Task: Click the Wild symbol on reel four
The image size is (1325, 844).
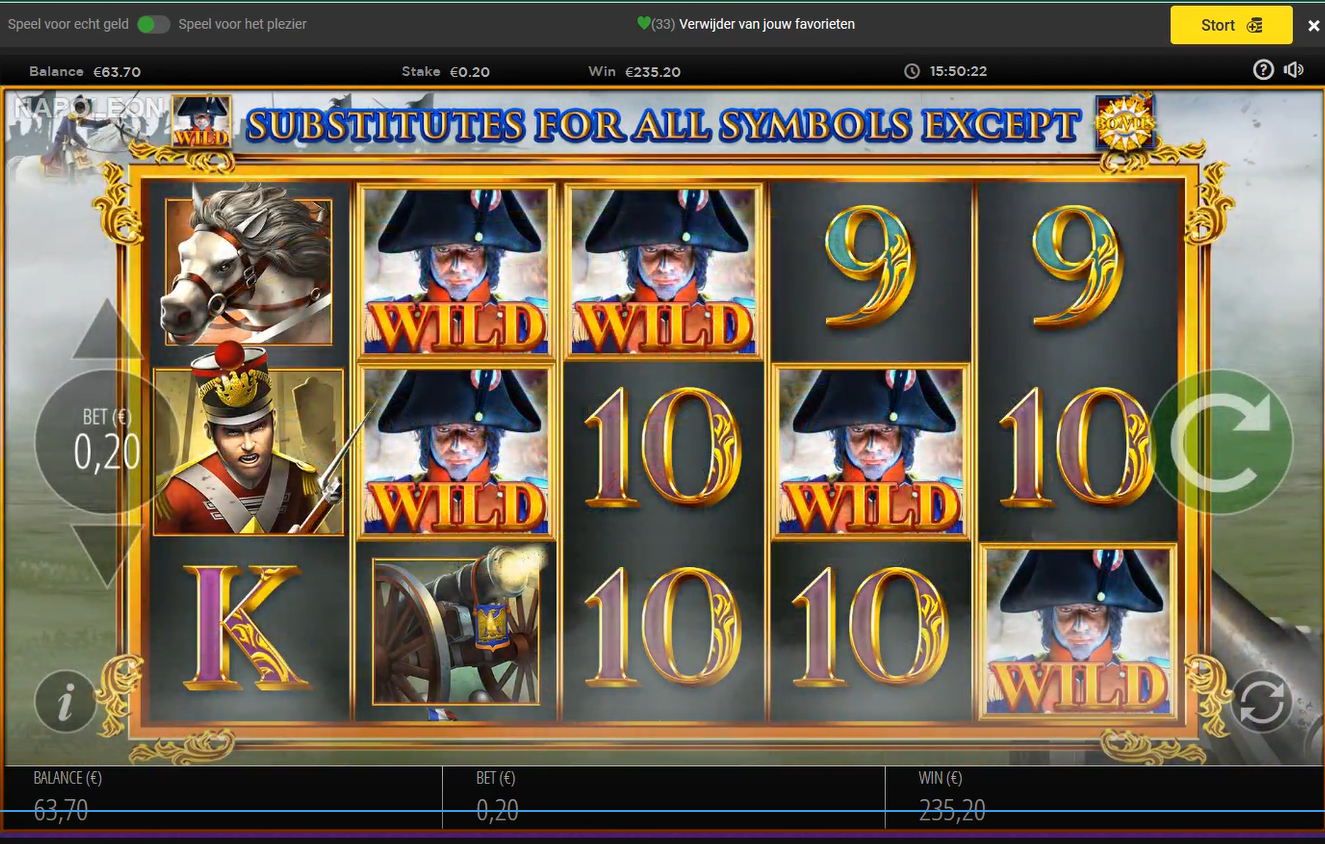Action: [x=871, y=452]
